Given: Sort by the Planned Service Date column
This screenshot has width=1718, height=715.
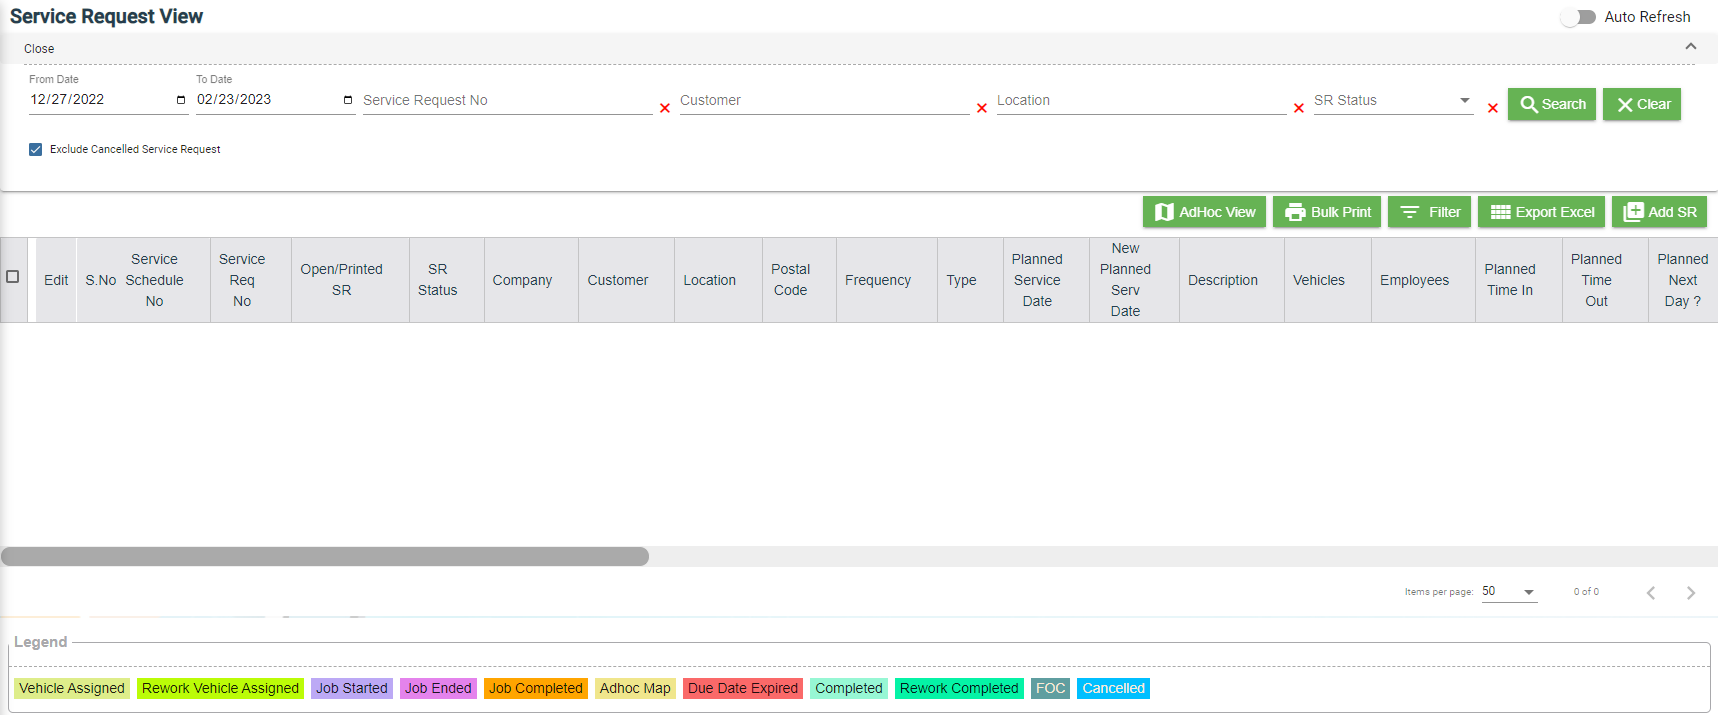Looking at the screenshot, I should 1037,280.
